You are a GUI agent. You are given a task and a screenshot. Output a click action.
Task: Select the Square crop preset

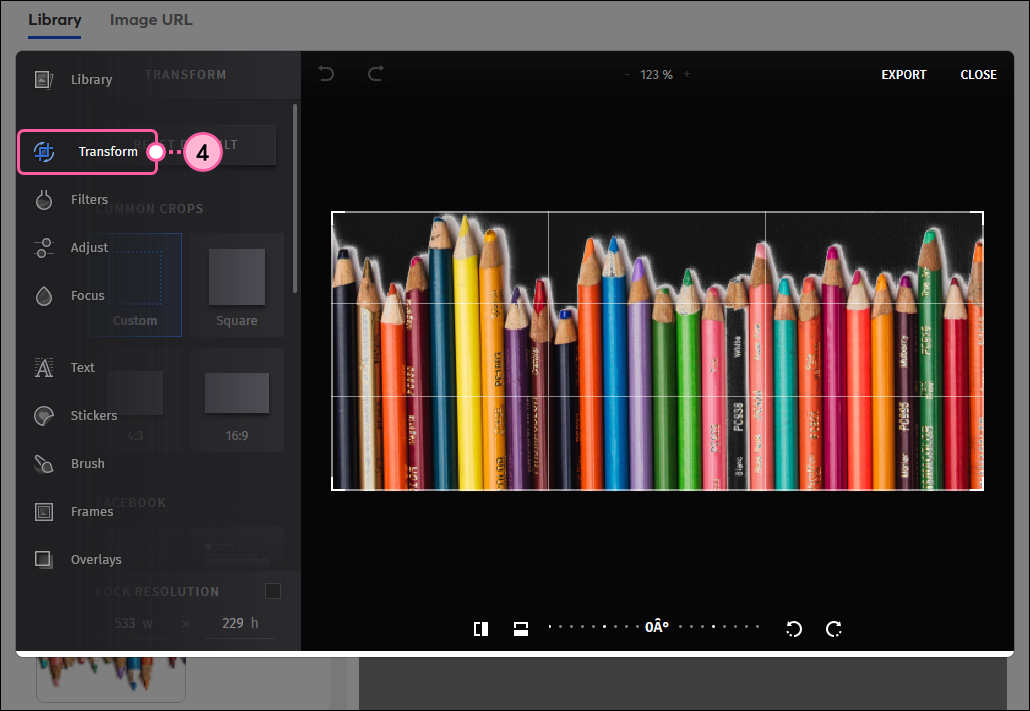[x=236, y=285]
